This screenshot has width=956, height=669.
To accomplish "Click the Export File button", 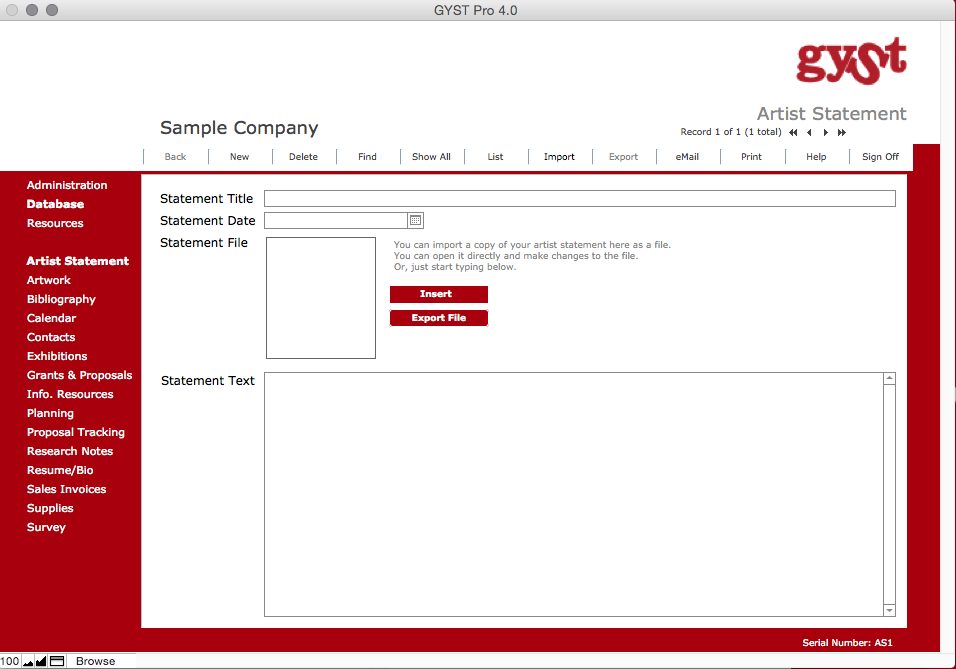I will tap(439, 318).
